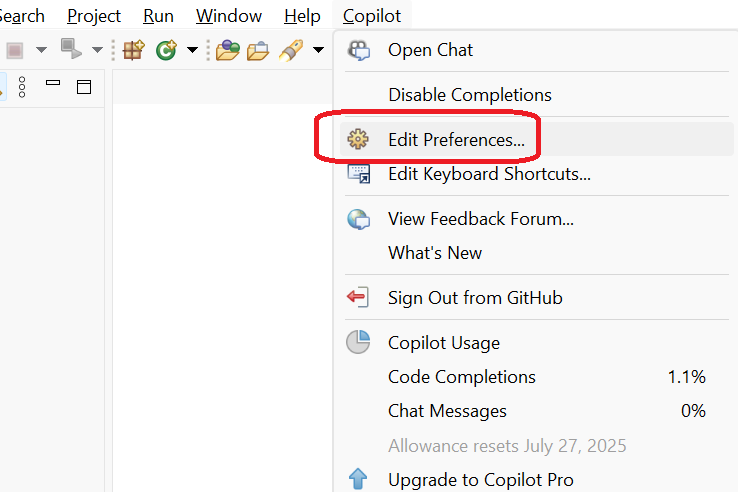Image resolution: width=738 pixels, height=492 pixels.
Task: Open View Feedback Forum... entry
Action: click(537, 219)
